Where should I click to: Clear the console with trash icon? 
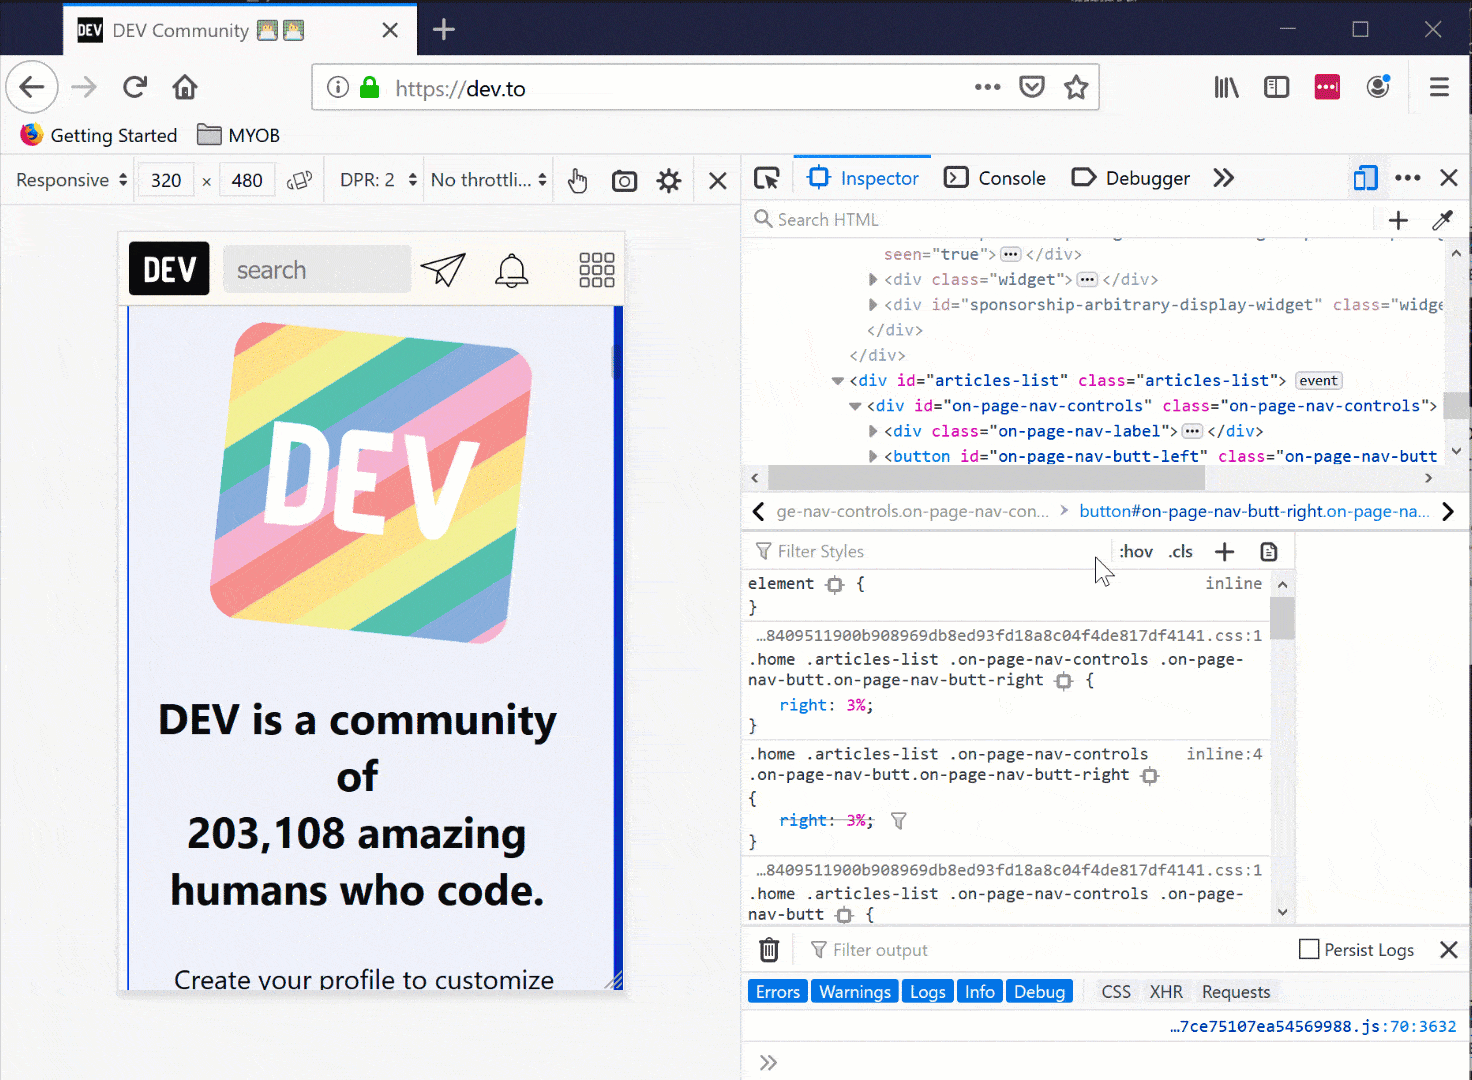(x=768, y=950)
